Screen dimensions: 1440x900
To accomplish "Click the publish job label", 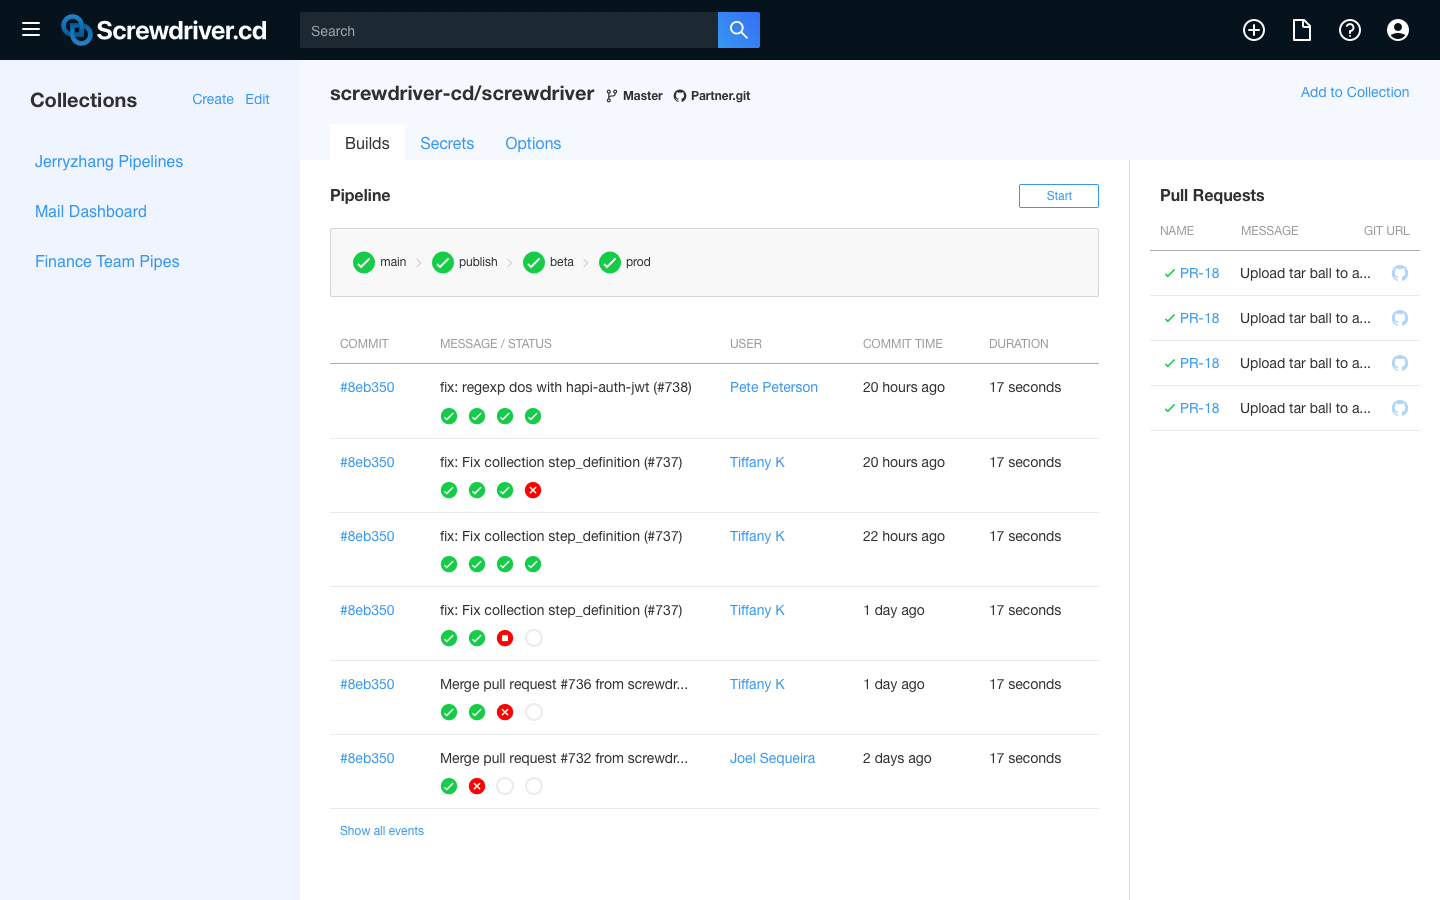I will [x=478, y=262].
